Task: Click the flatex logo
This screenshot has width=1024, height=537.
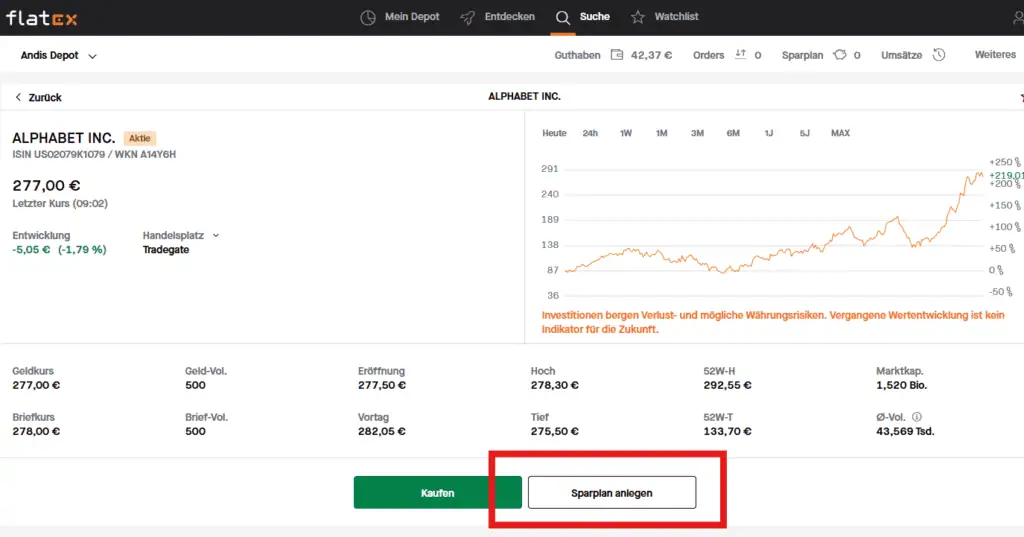Action: [42, 18]
